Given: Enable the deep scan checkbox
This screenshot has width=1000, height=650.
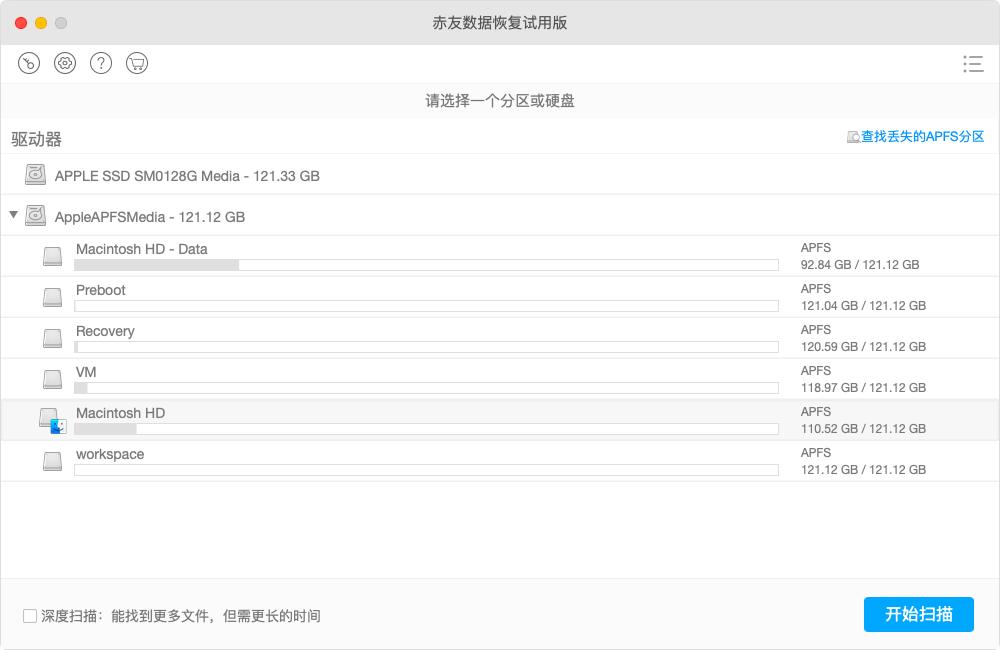Looking at the screenshot, I should [x=30, y=616].
